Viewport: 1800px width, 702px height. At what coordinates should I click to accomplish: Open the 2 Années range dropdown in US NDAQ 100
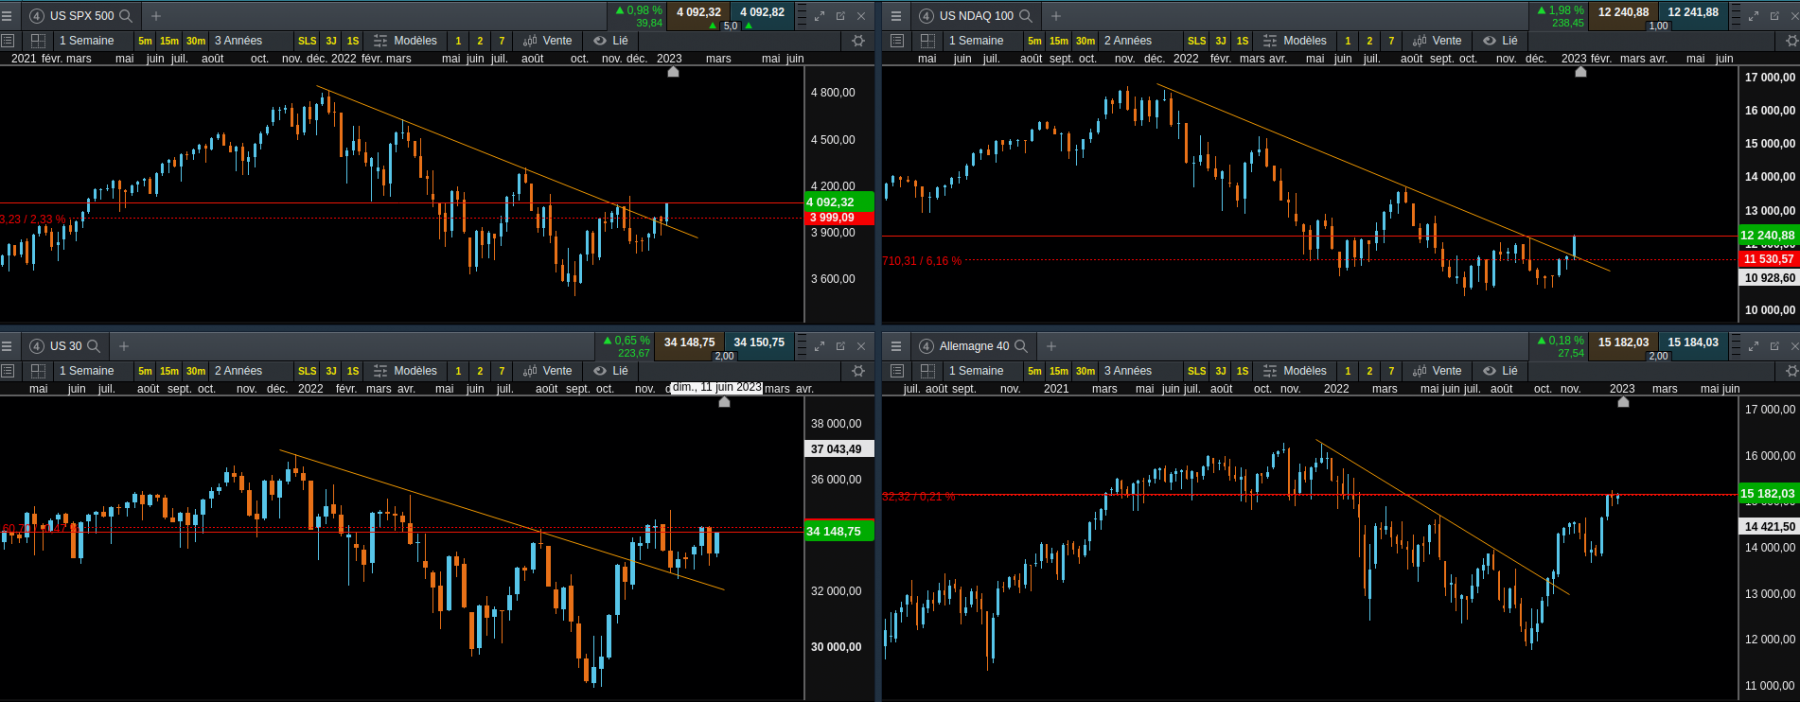pos(1128,41)
